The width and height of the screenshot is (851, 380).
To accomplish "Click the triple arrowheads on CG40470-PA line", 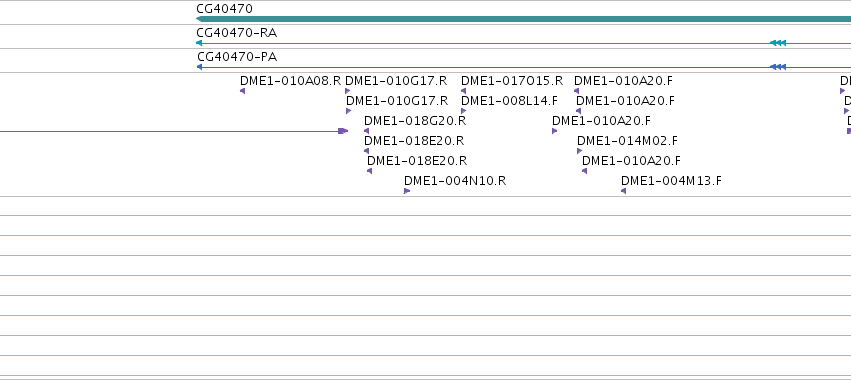I will coord(778,67).
